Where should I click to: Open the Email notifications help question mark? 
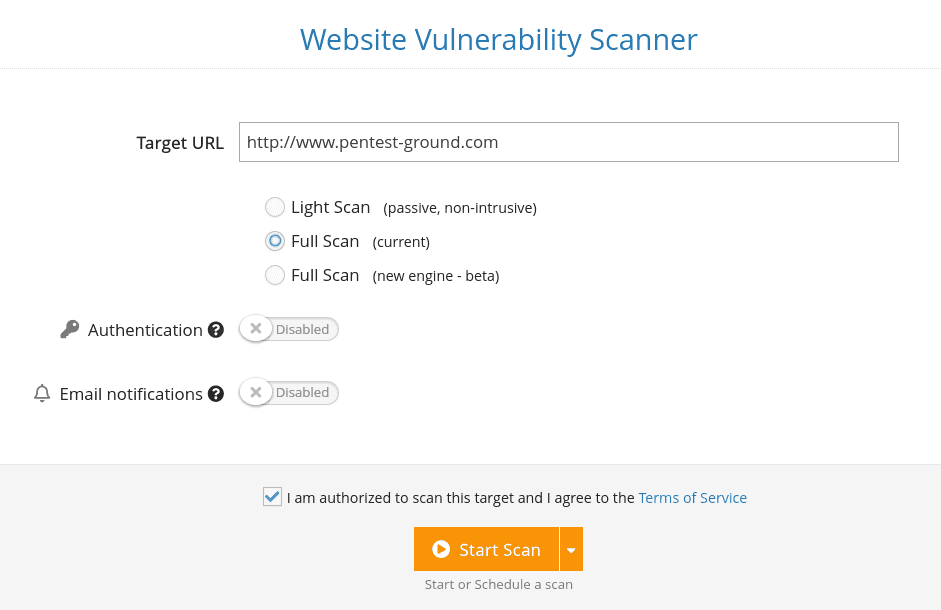click(x=216, y=393)
